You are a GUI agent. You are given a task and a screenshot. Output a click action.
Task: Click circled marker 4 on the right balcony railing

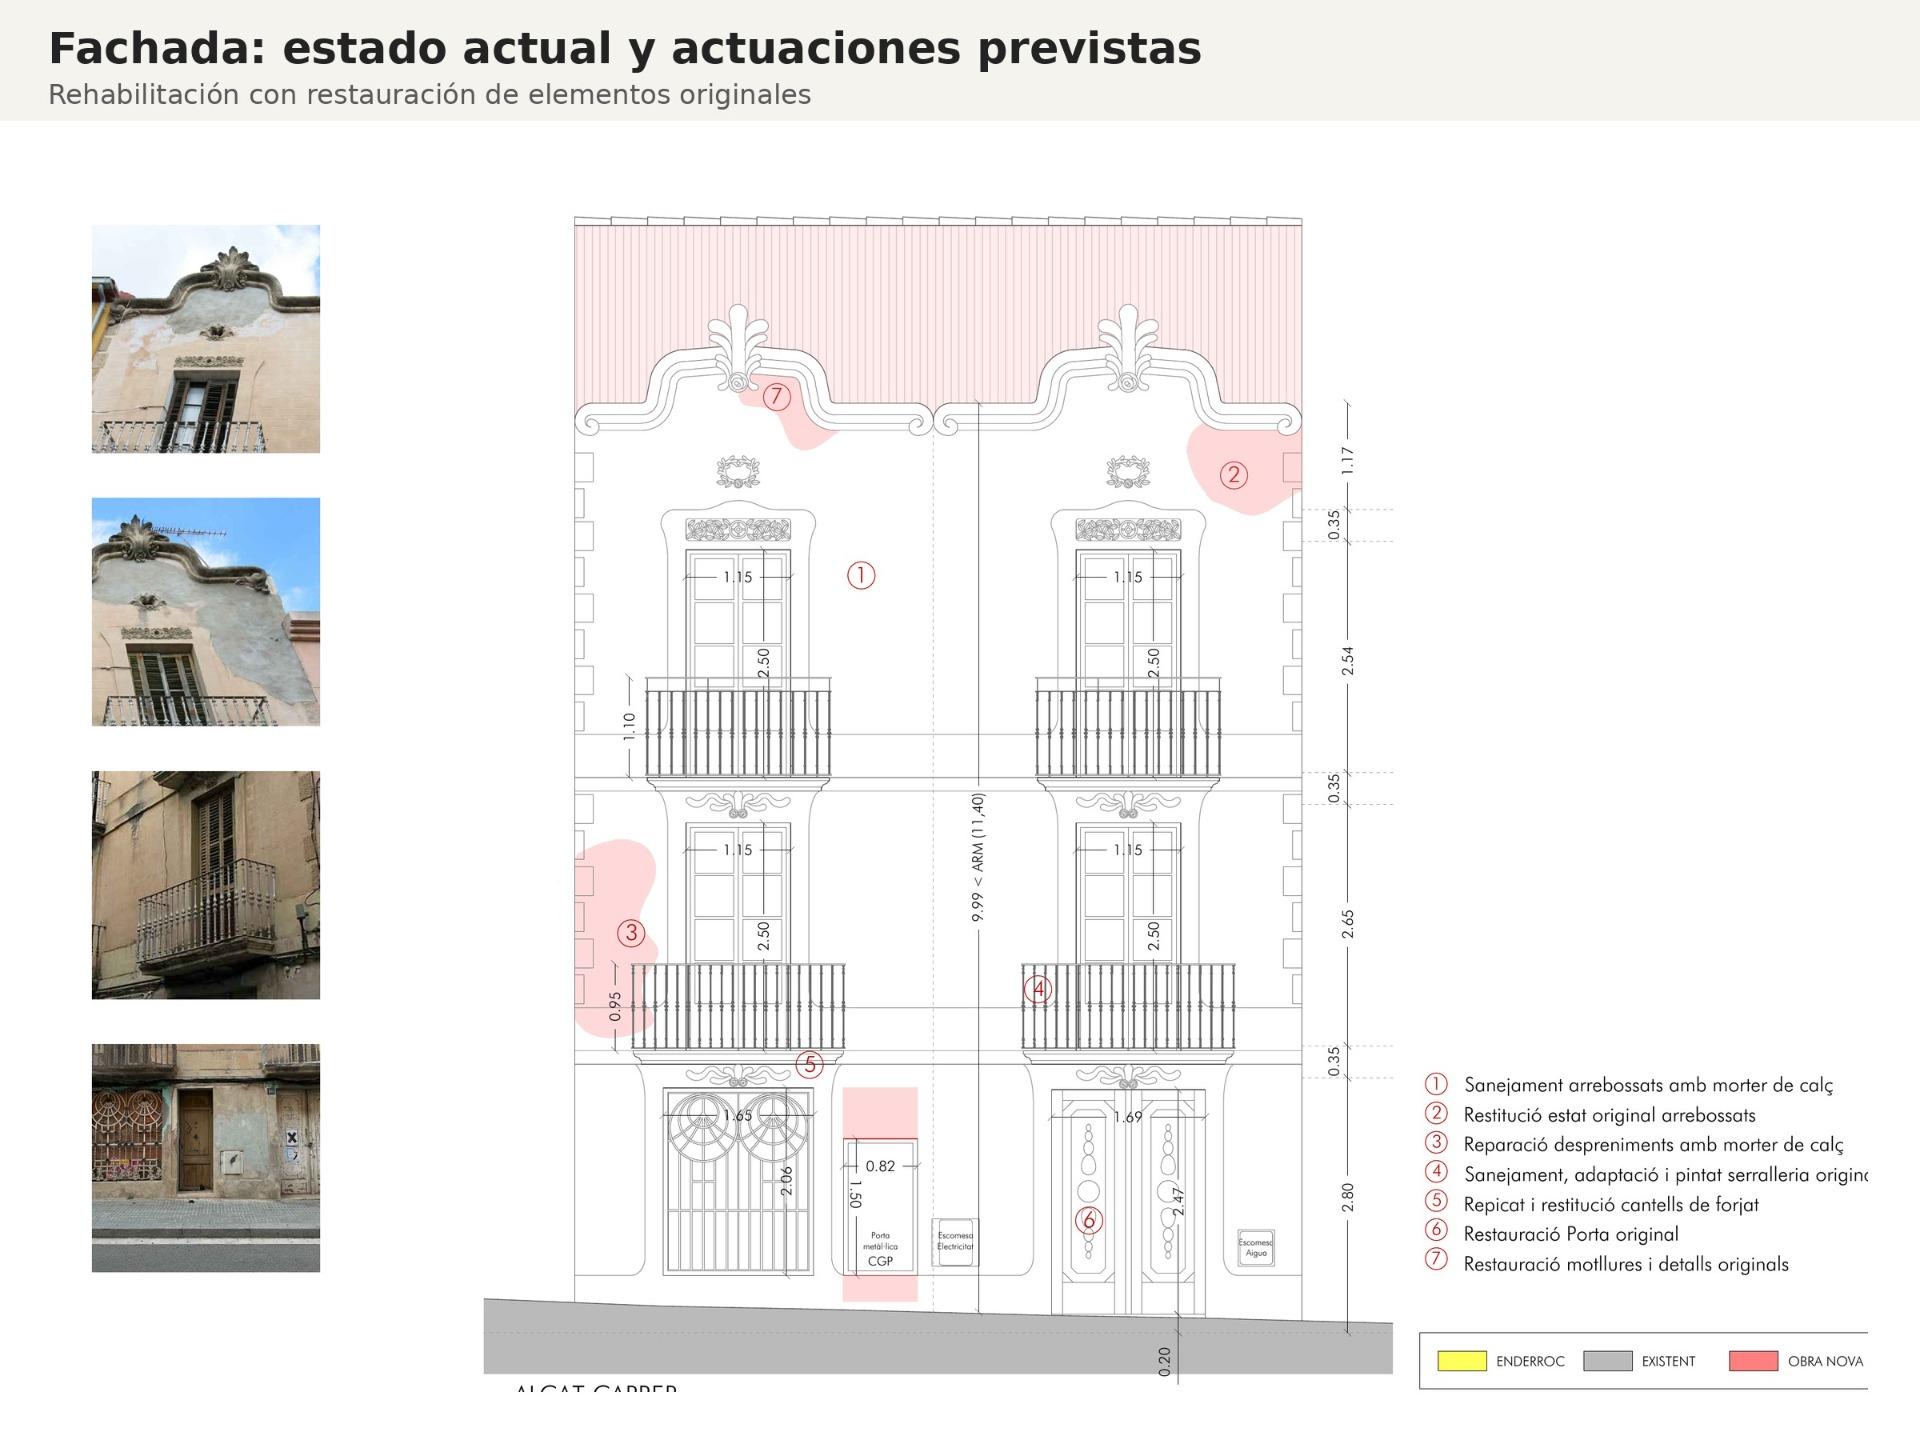tap(1038, 990)
